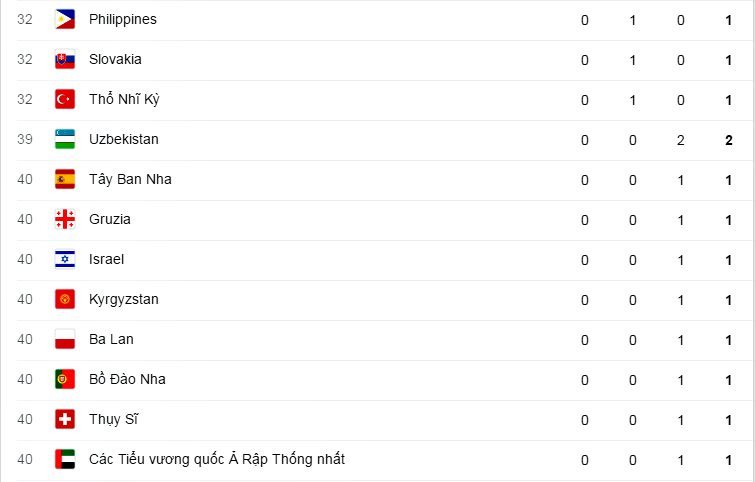The height and width of the screenshot is (482, 755).
Task: Click the Kyrgyzstan flag icon
Action: tap(65, 299)
